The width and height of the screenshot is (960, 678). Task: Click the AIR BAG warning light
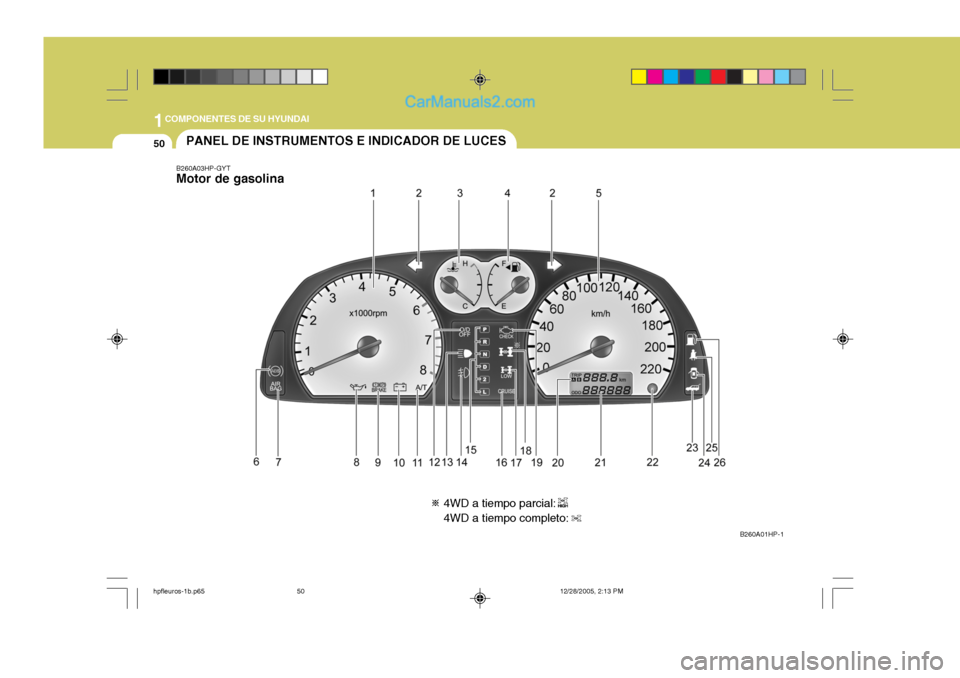(276, 386)
